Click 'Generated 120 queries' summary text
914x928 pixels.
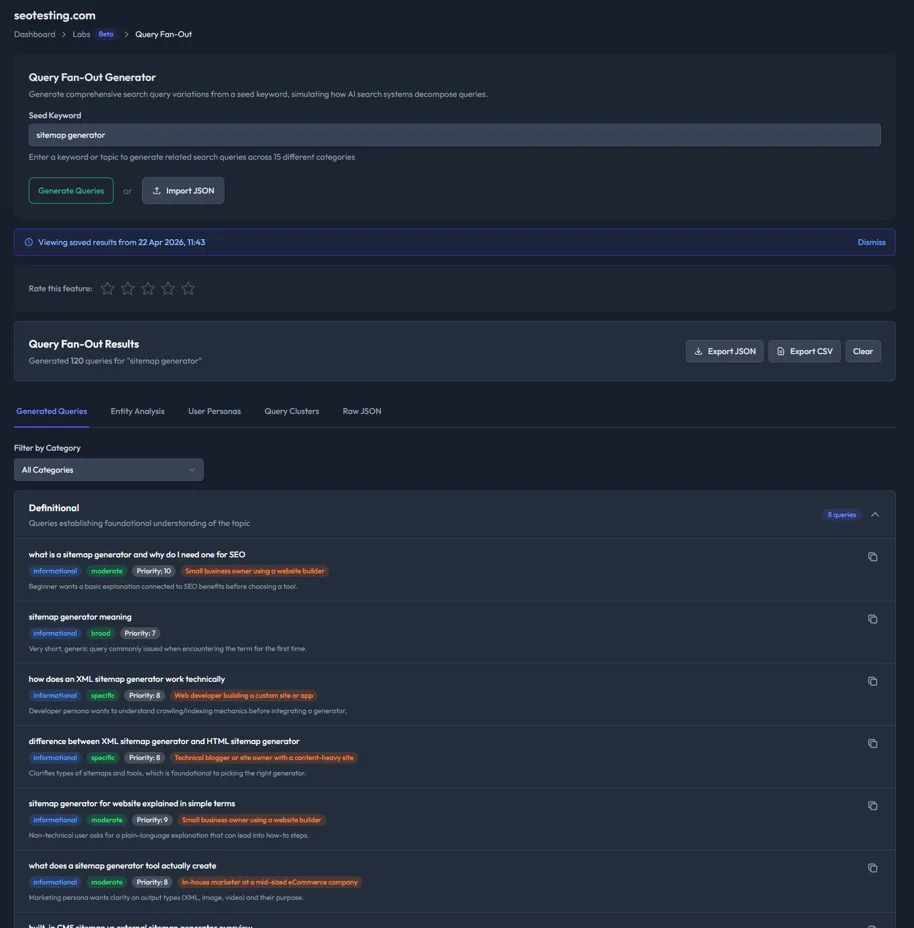point(115,360)
